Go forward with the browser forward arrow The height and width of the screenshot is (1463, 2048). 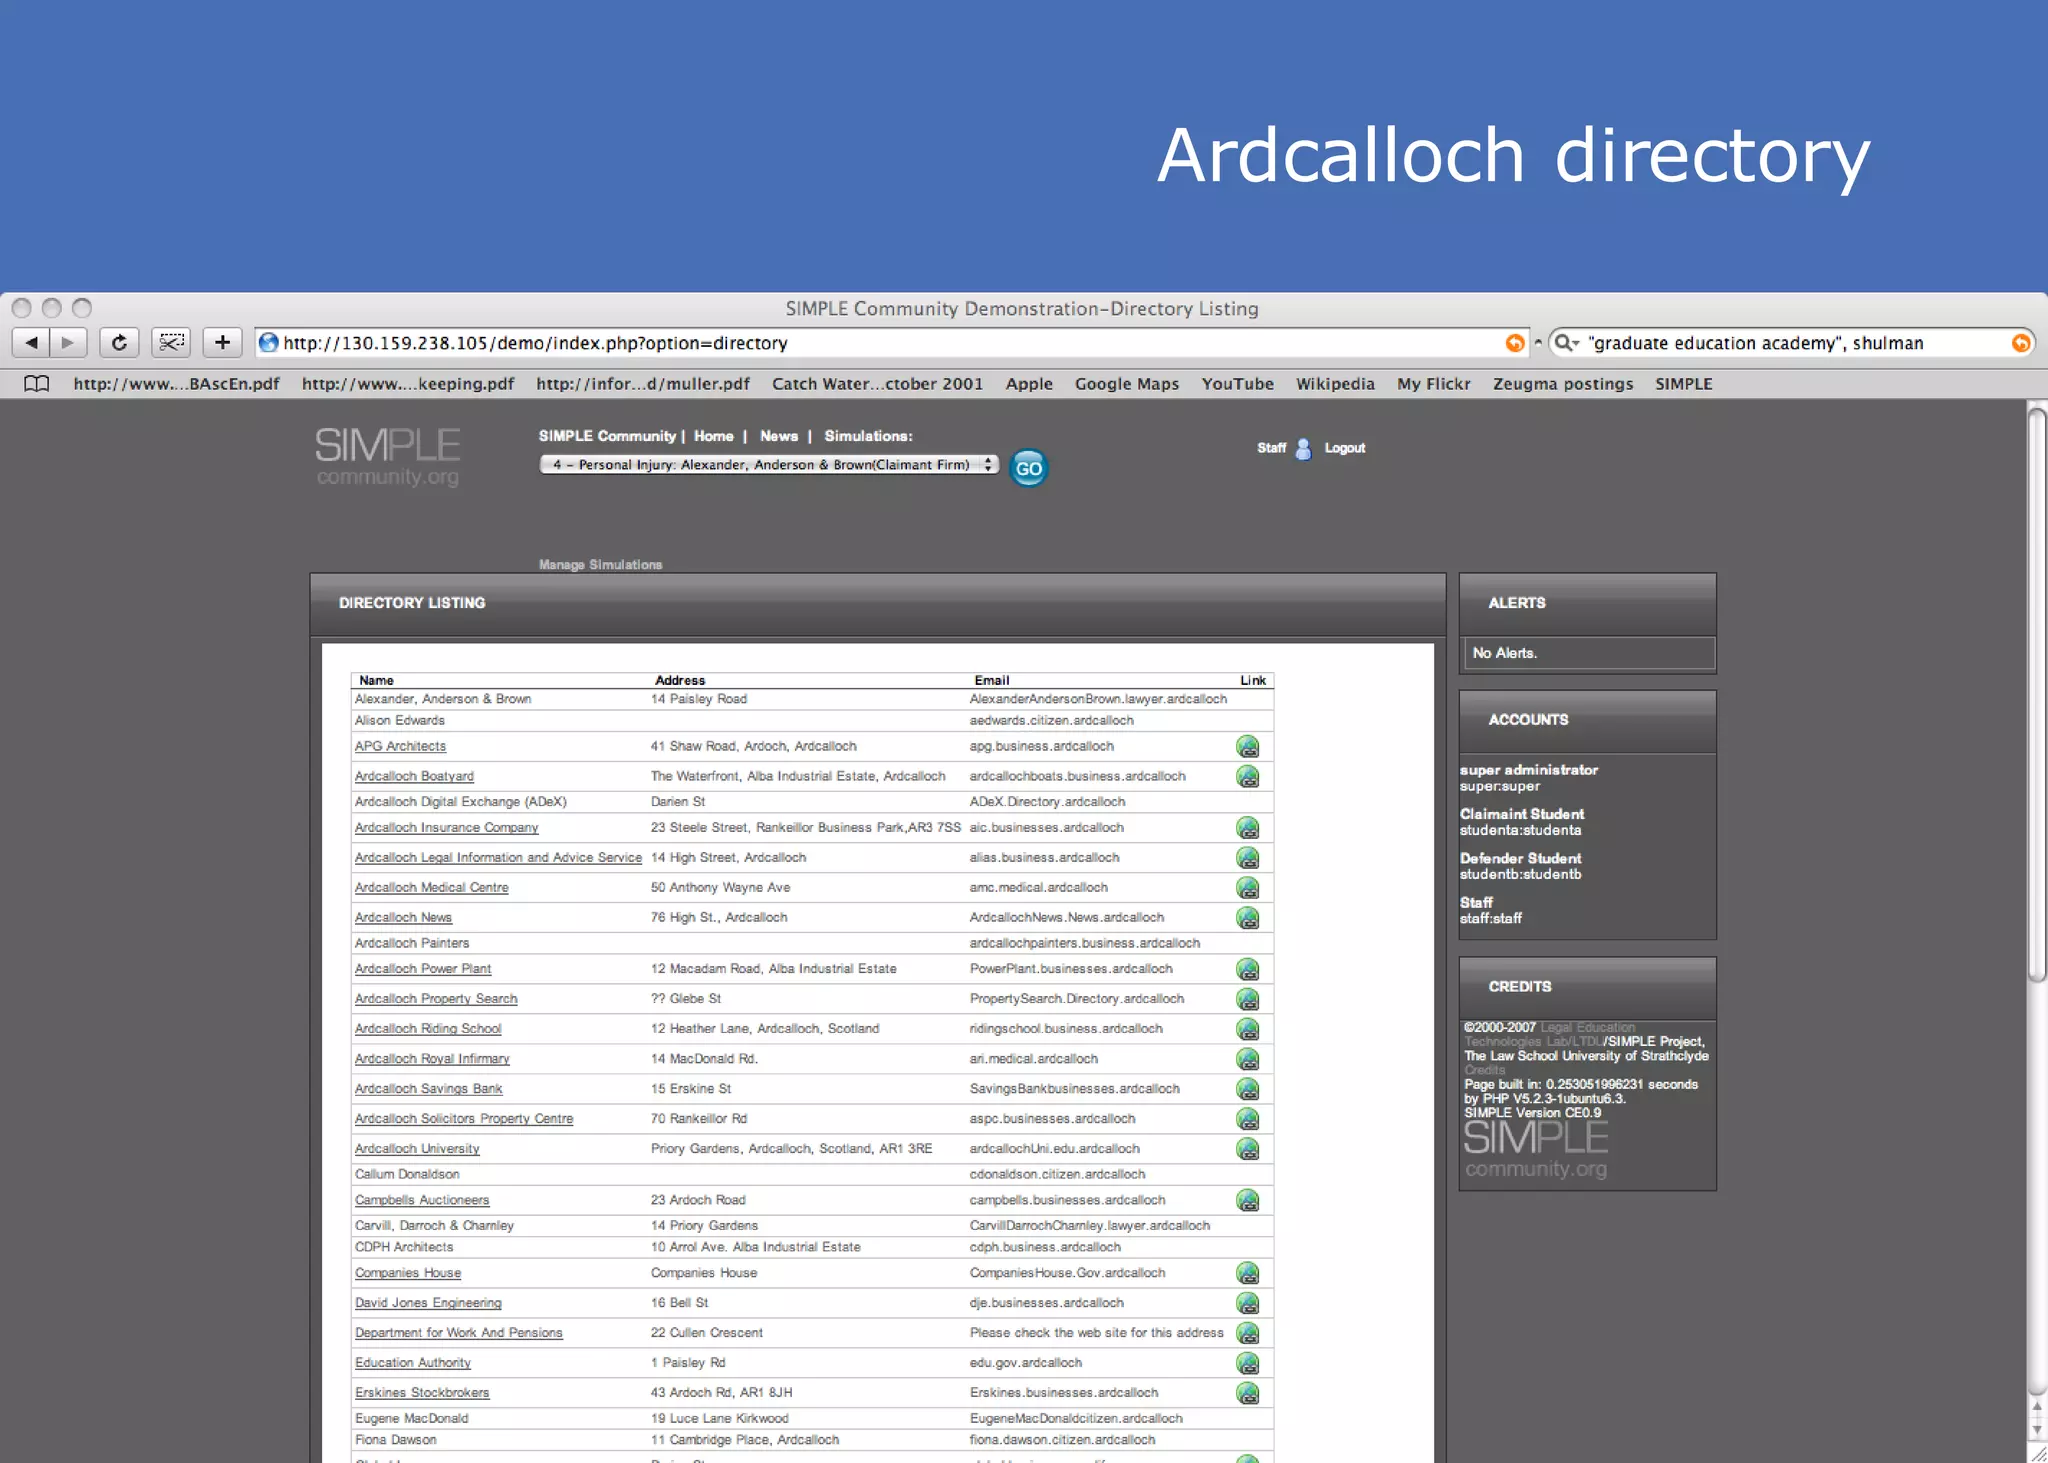[68, 343]
